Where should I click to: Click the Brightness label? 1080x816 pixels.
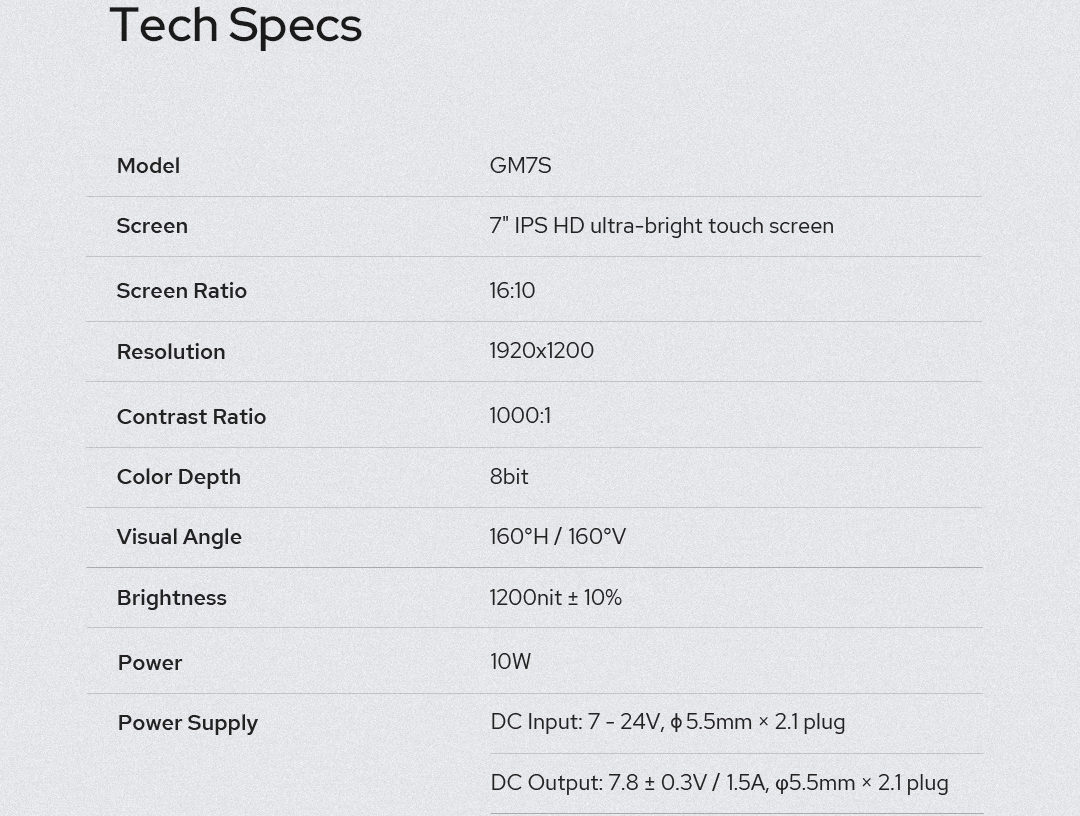coord(171,598)
